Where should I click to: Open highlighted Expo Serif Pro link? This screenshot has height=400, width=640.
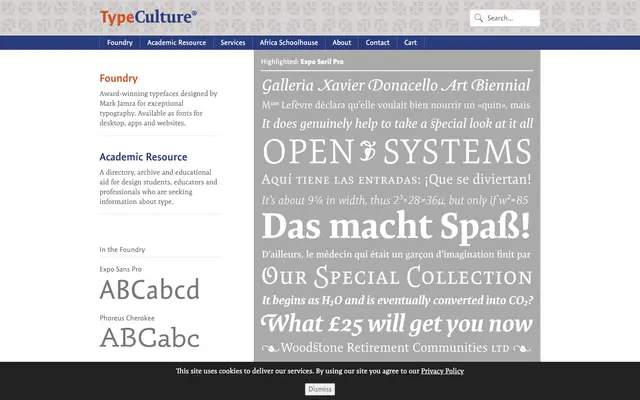pos(322,62)
